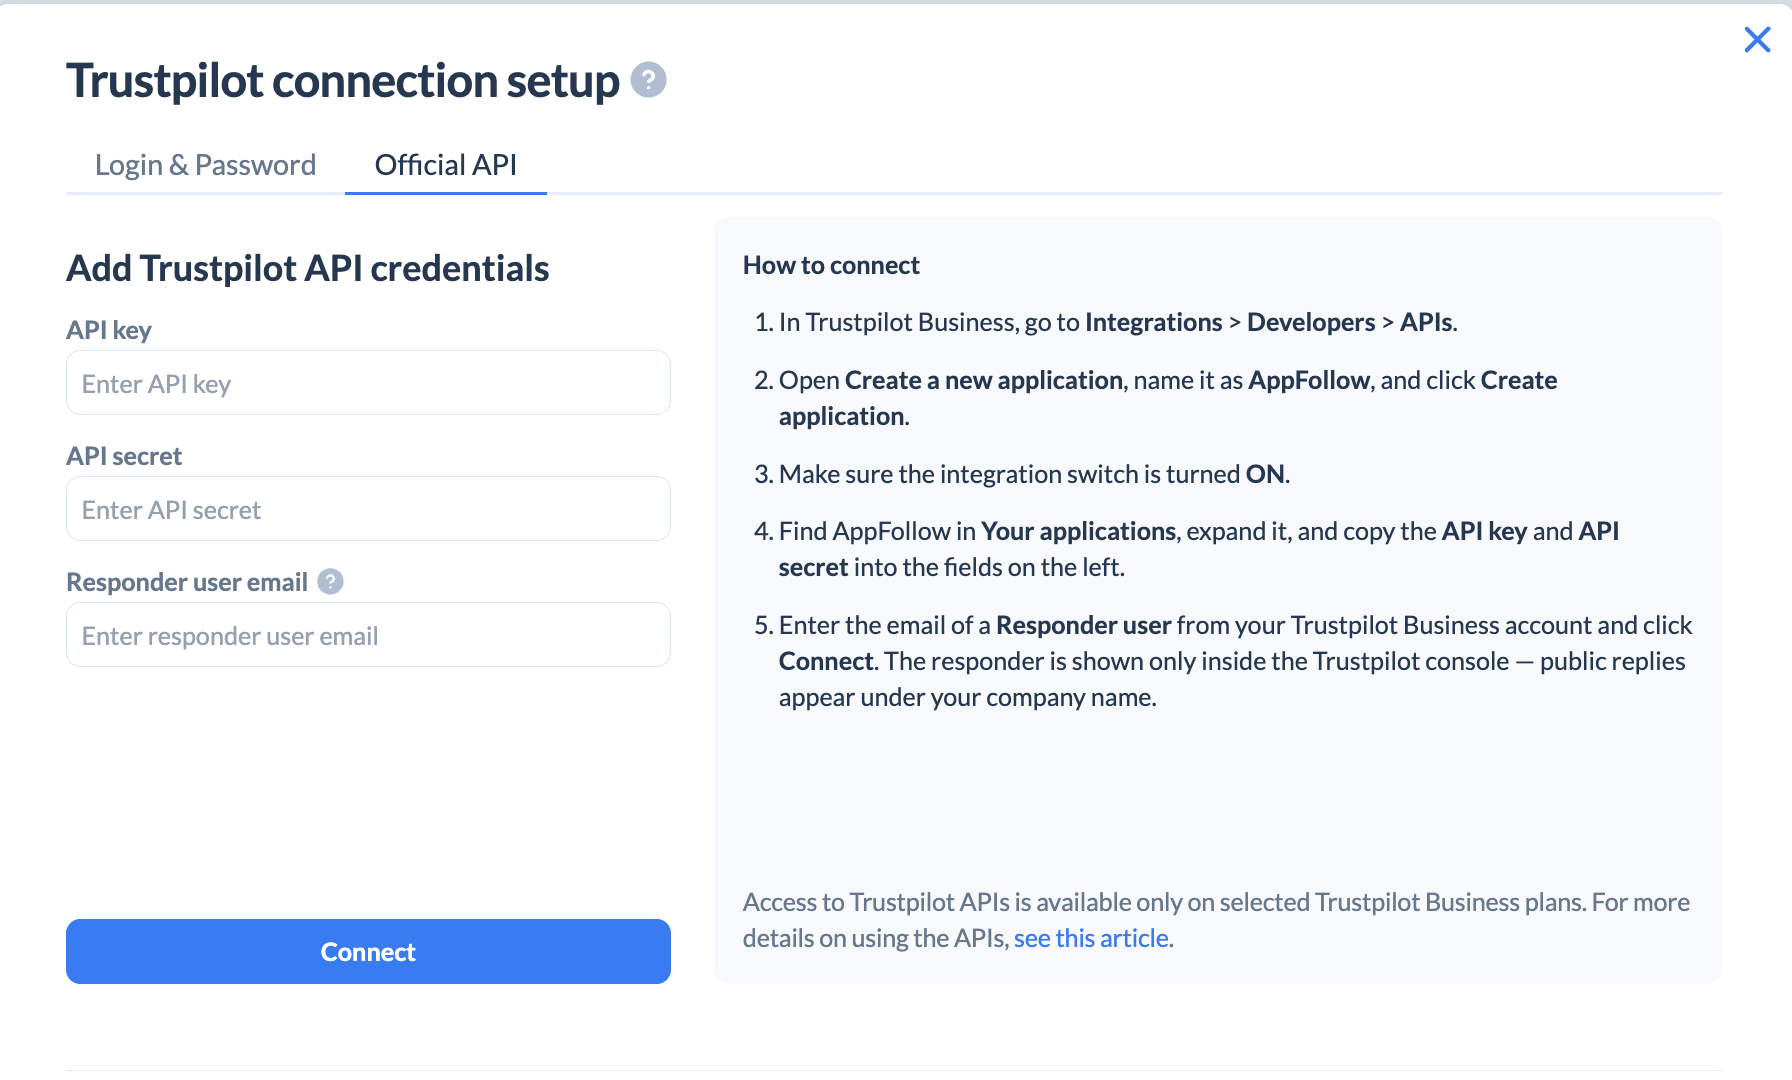Click step 4 about Your applications
The image size is (1792, 1080).
click(x=1186, y=549)
